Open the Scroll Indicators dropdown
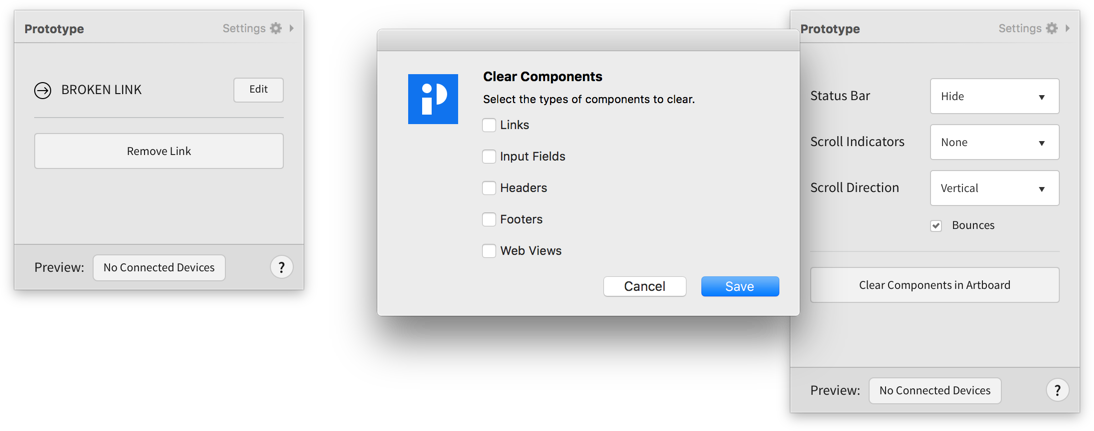1094x431 pixels. 994,142
